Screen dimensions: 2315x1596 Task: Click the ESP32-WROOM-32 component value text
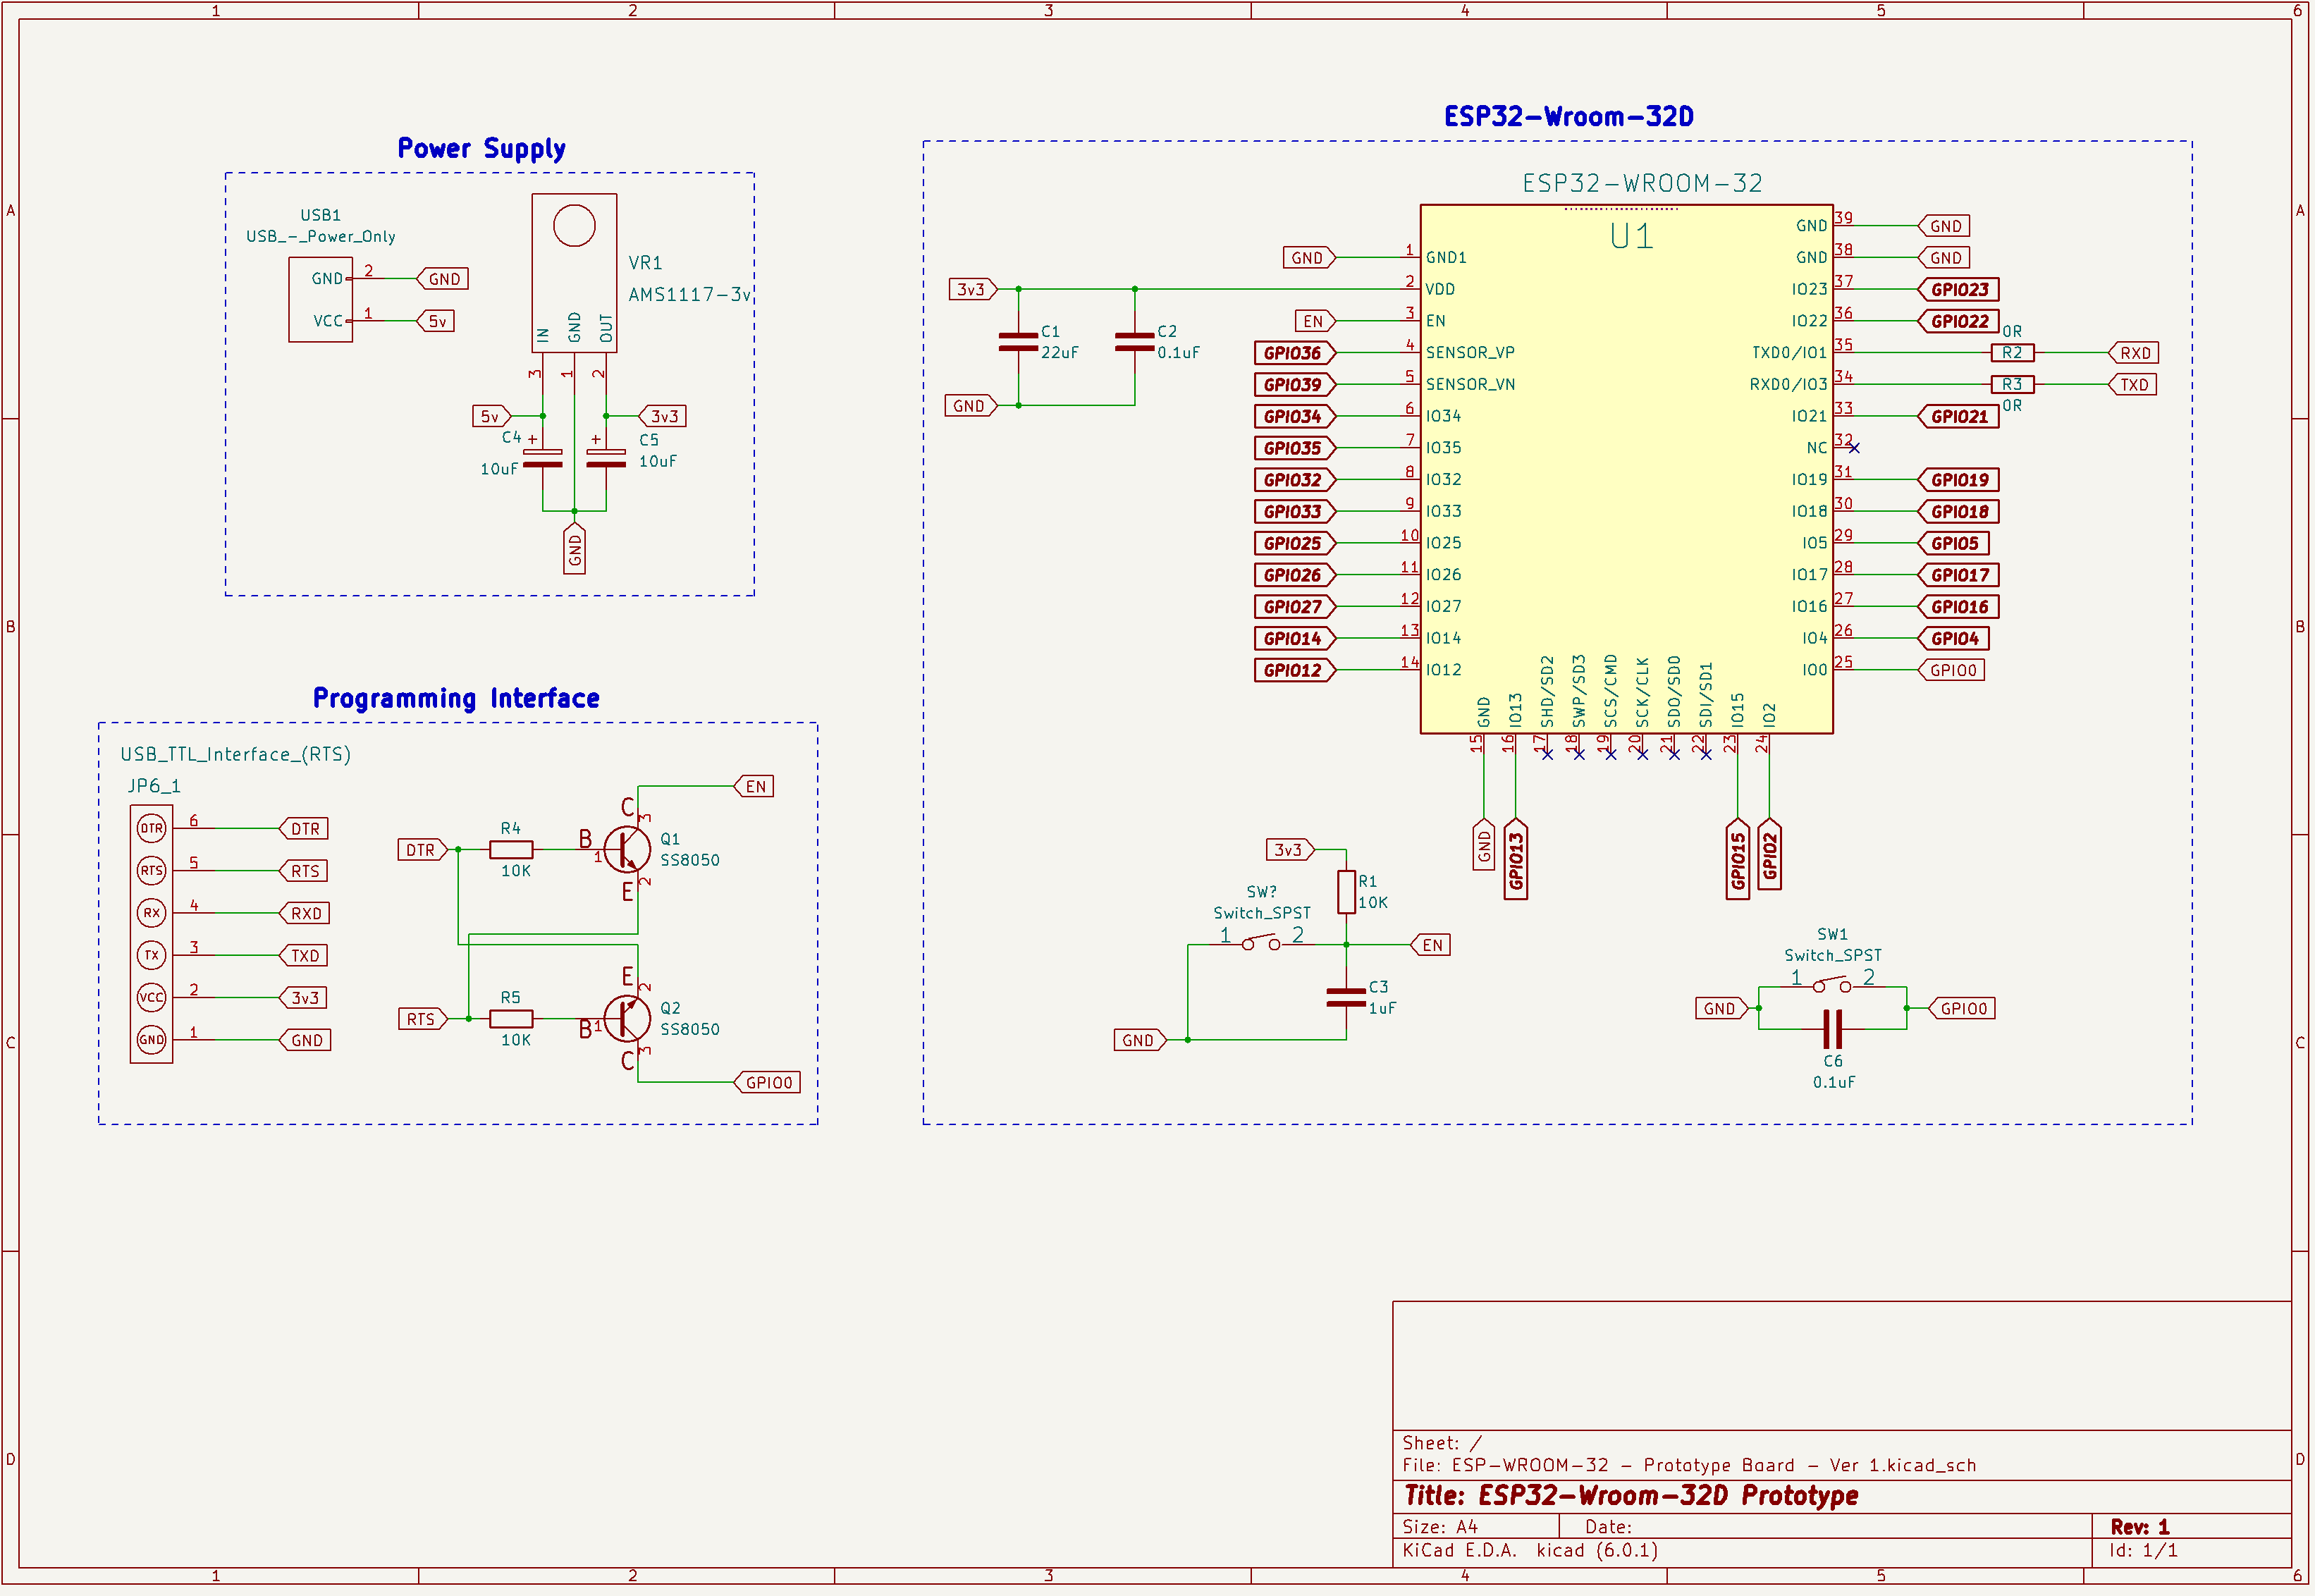point(1642,184)
